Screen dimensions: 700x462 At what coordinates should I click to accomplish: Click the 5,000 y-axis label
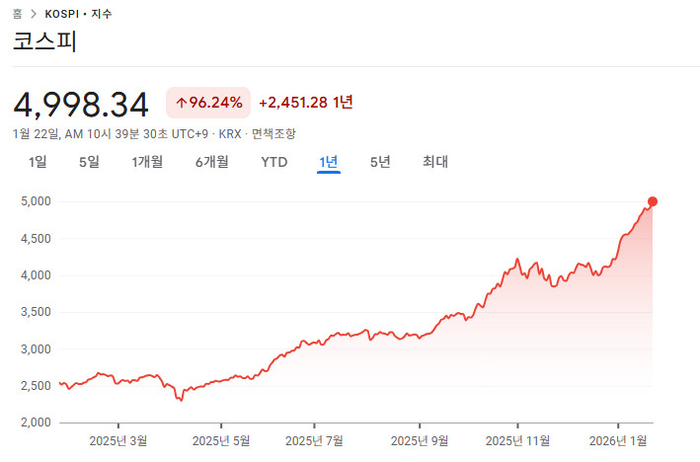click(35, 202)
